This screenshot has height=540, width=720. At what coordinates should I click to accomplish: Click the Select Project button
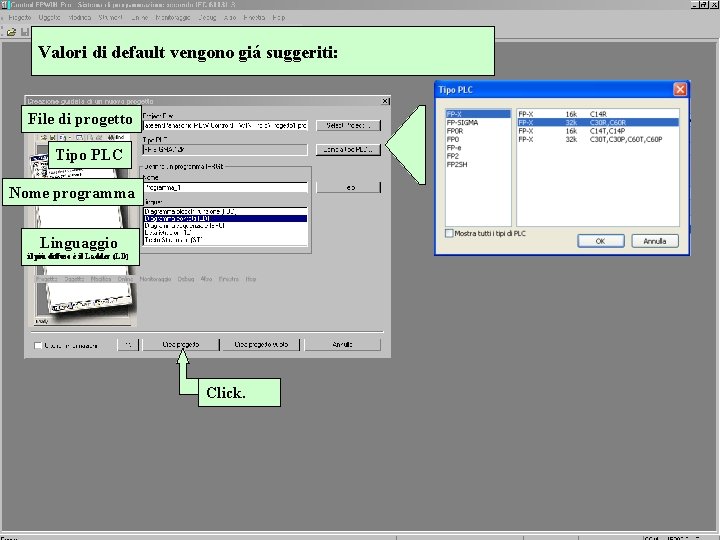[x=348, y=125]
